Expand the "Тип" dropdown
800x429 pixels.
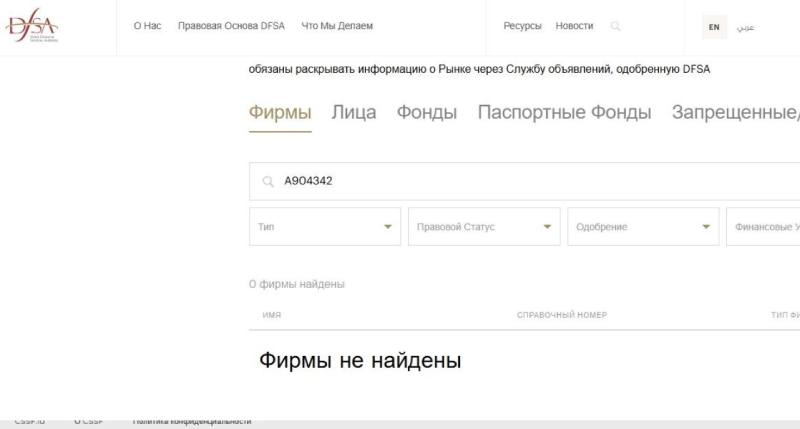pyautogui.click(x=325, y=226)
